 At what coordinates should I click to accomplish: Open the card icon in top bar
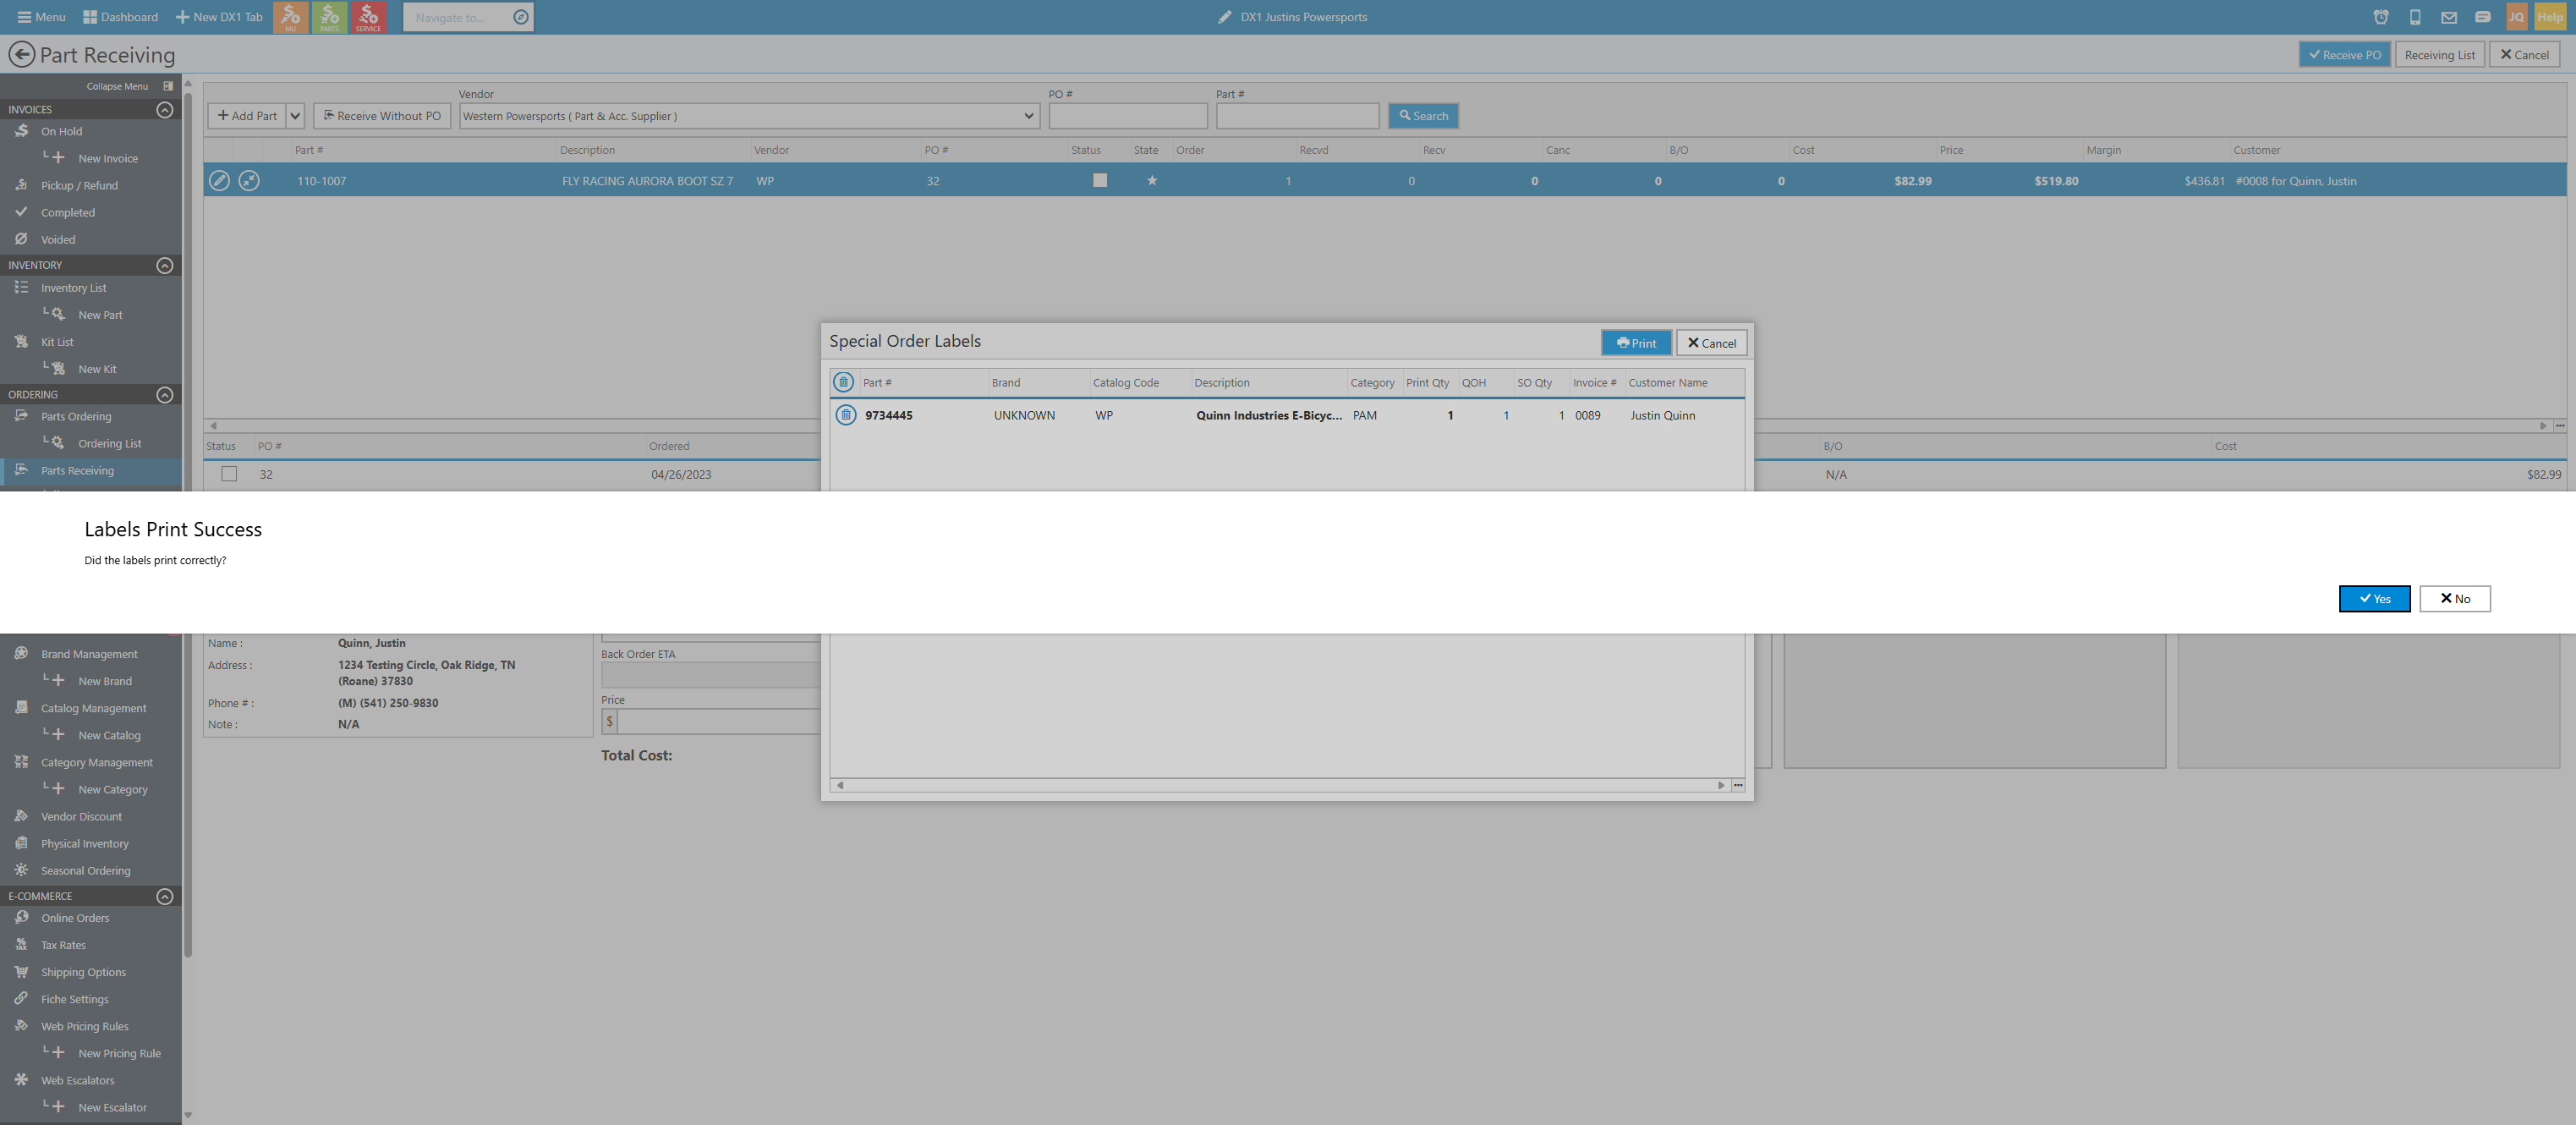[x=2483, y=17]
